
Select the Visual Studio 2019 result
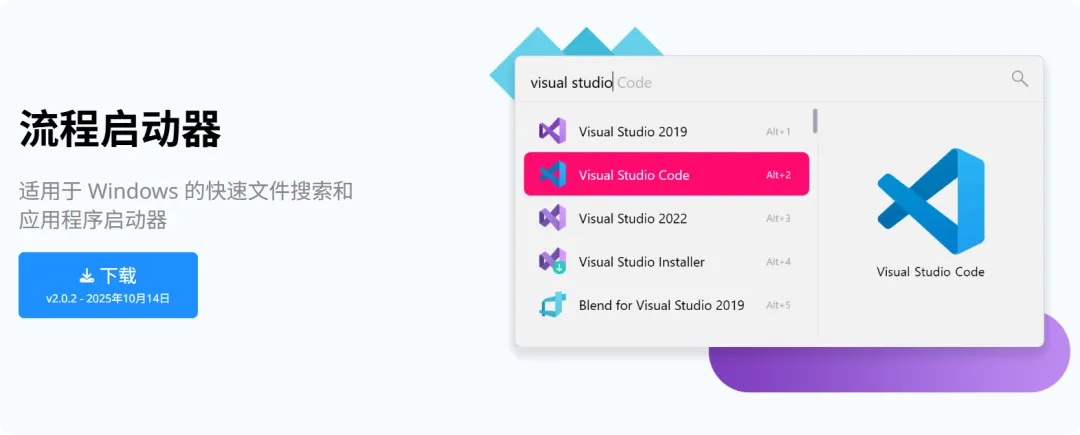pos(666,131)
